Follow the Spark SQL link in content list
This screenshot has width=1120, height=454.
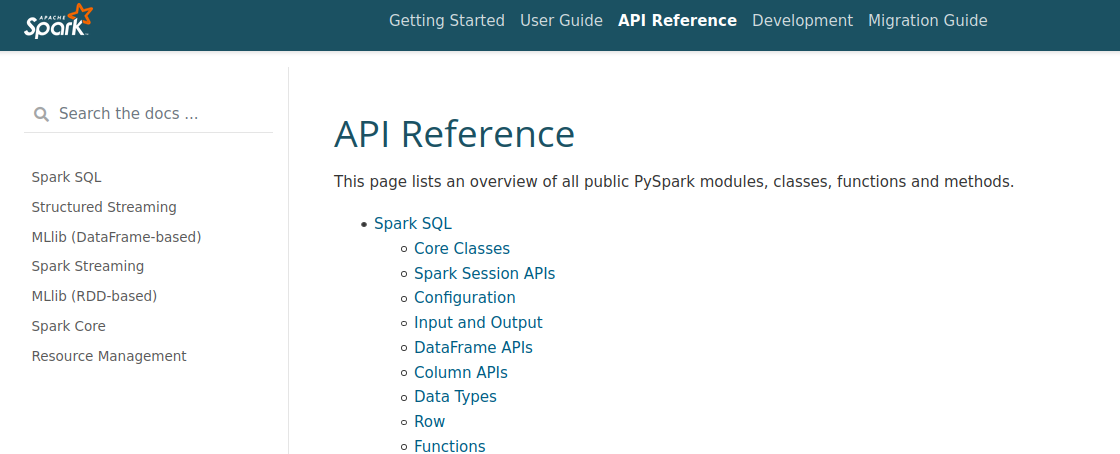point(413,223)
